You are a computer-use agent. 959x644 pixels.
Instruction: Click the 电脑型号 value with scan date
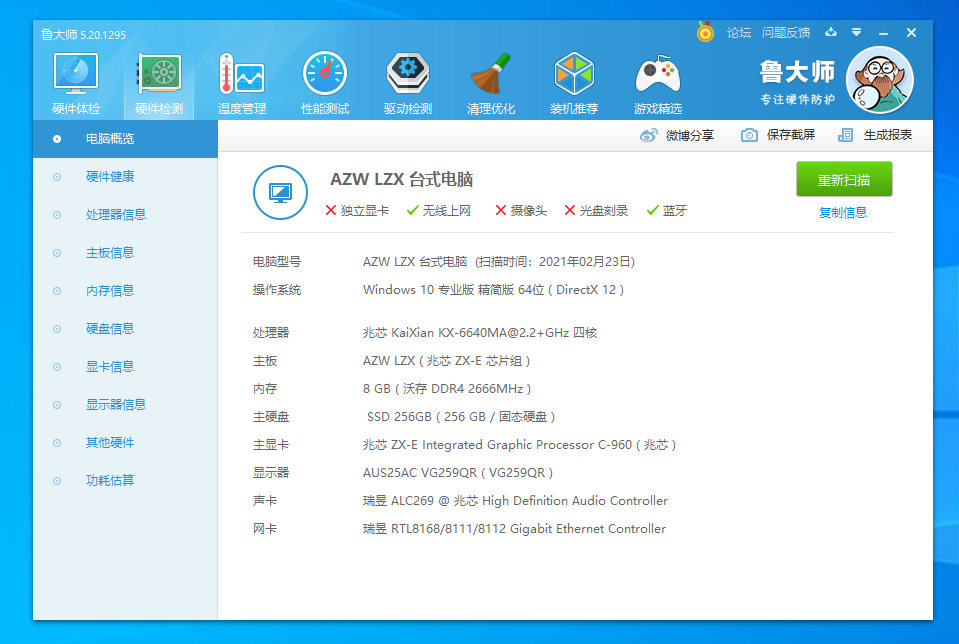click(499, 262)
